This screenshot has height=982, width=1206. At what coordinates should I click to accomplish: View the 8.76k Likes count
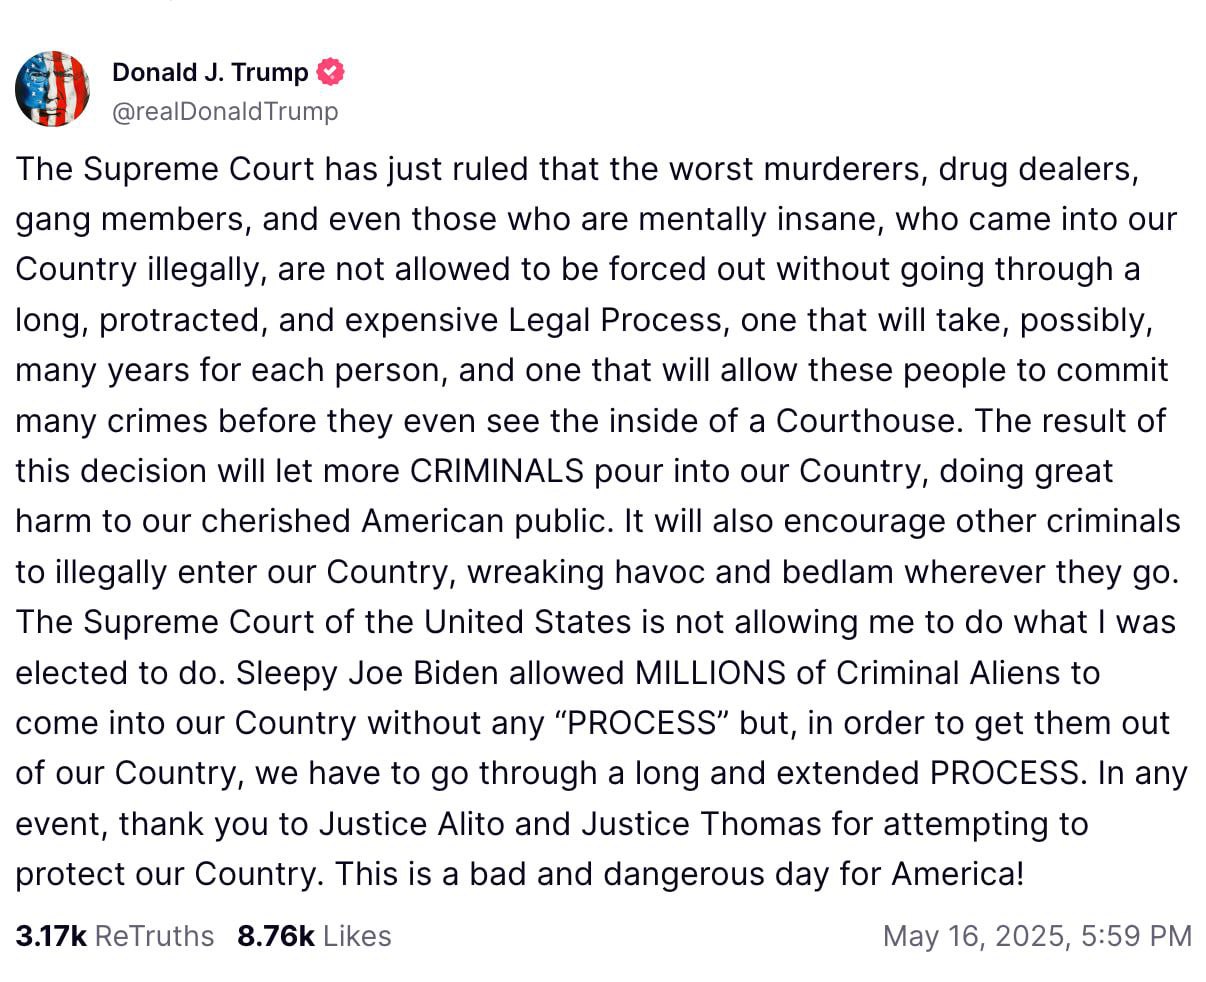pos(276,936)
